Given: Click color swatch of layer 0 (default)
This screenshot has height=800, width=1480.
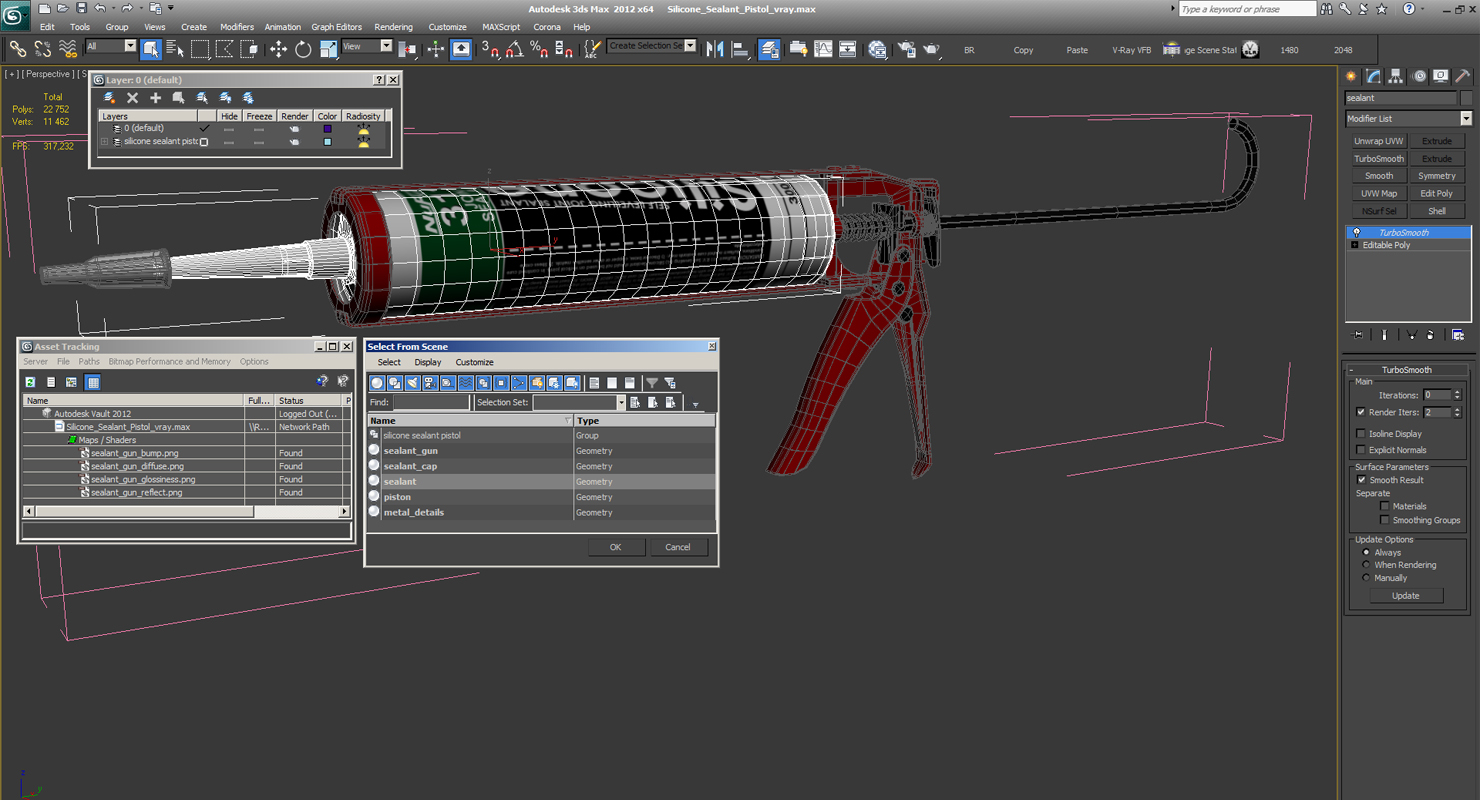Looking at the screenshot, I should (x=327, y=129).
